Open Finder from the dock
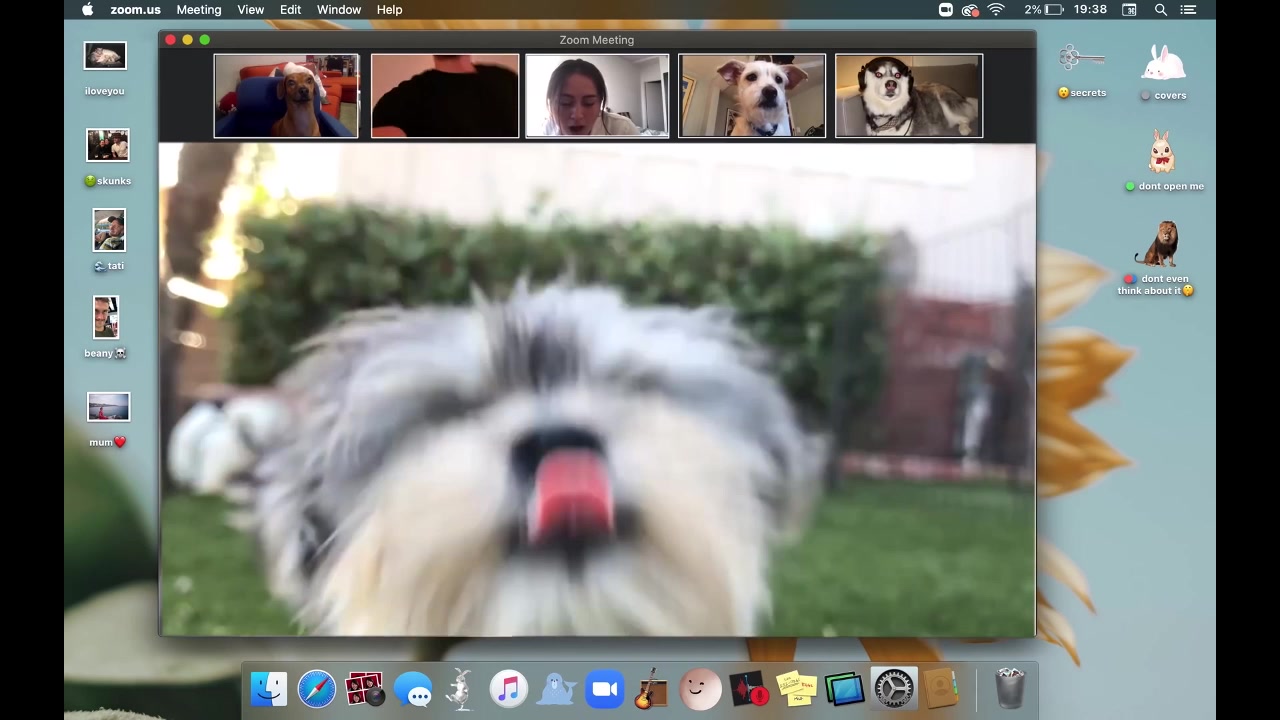The width and height of the screenshot is (1280, 720). (269, 689)
